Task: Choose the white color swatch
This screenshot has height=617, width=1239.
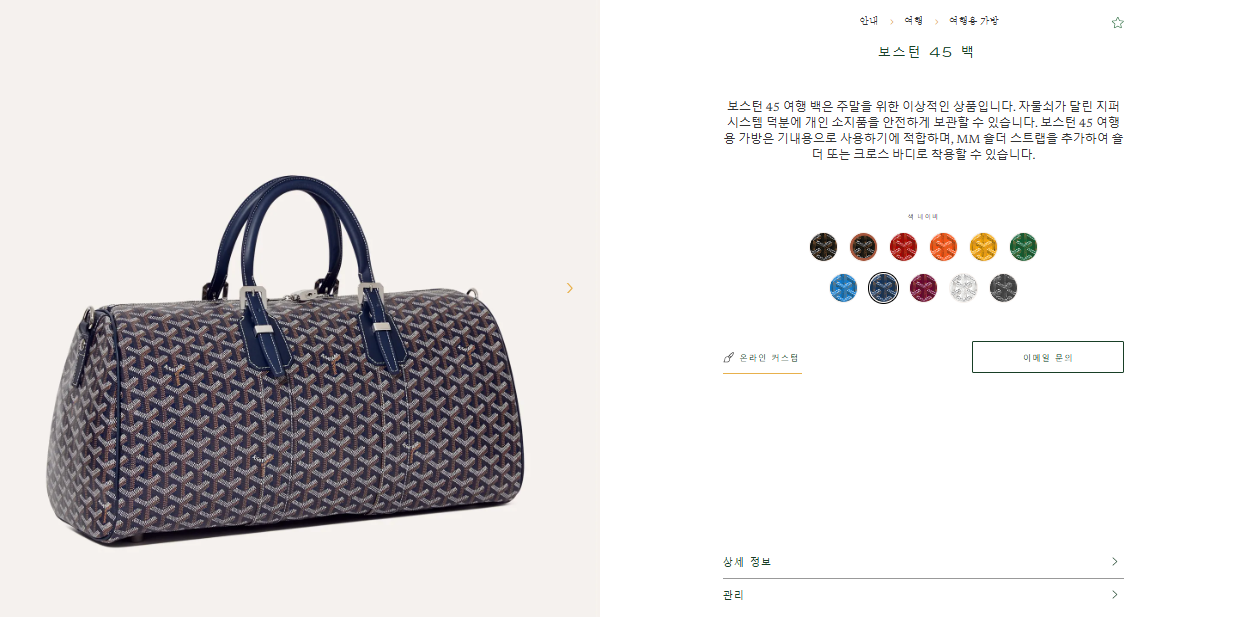Action: tap(963, 288)
